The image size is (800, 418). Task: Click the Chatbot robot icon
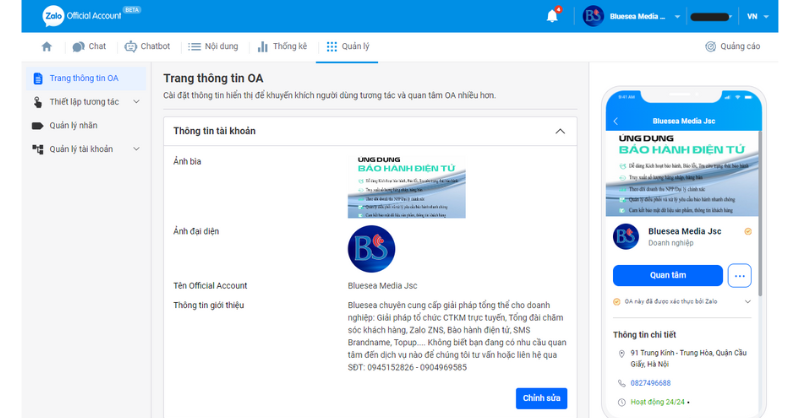coord(131,46)
